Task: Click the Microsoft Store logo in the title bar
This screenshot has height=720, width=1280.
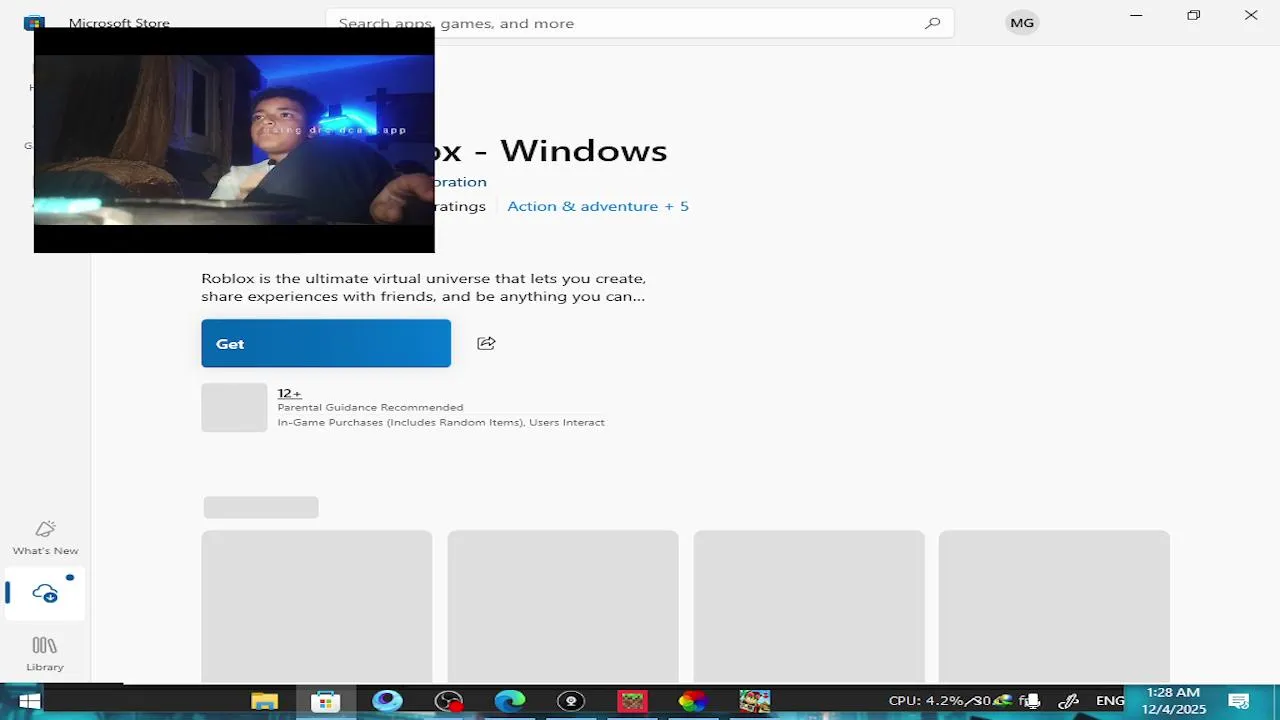Action: tap(34, 22)
